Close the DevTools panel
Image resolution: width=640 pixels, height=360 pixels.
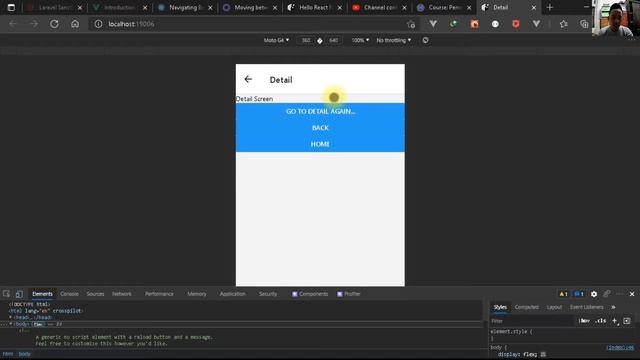pos(632,294)
